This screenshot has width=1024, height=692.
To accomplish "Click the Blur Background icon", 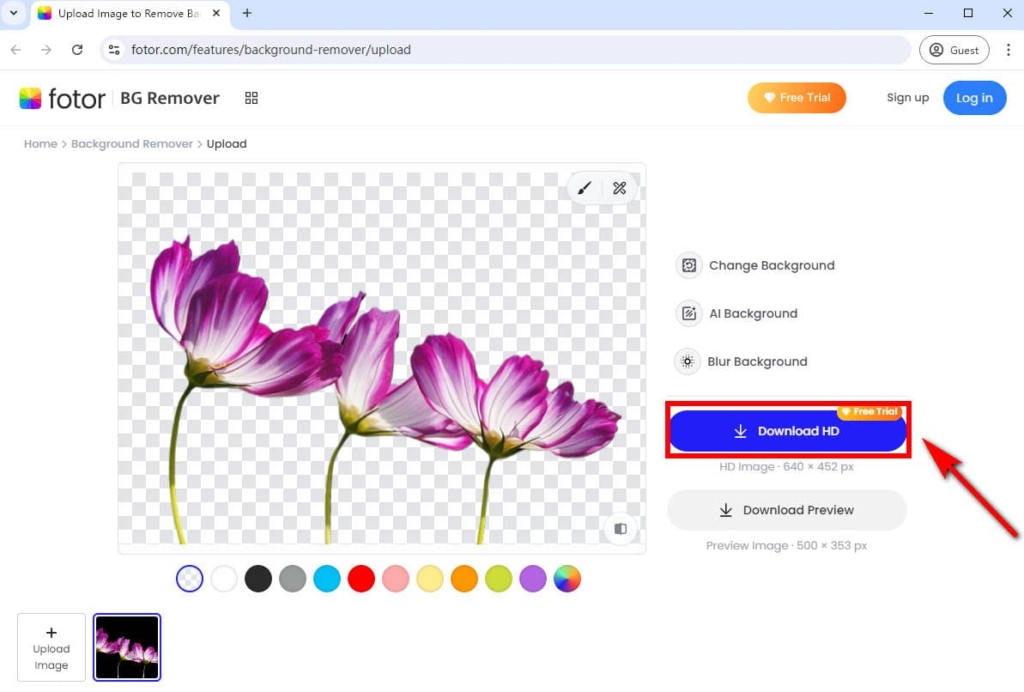I will pyautogui.click(x=687, y=361).
